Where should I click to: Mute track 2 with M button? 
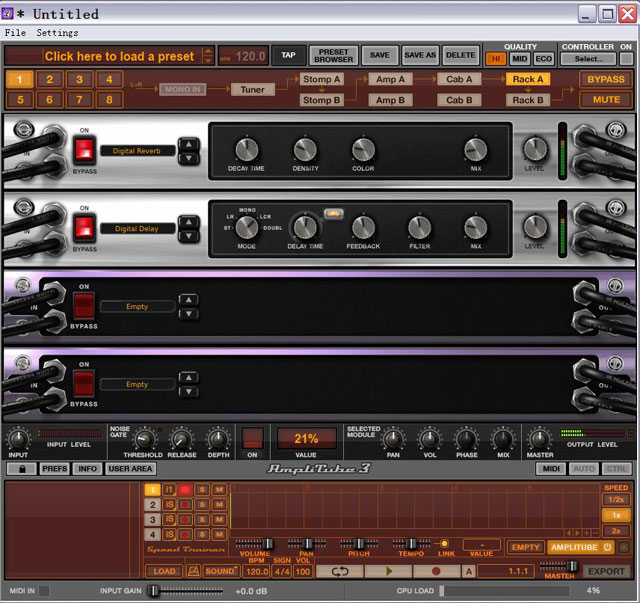click(219, 505)
